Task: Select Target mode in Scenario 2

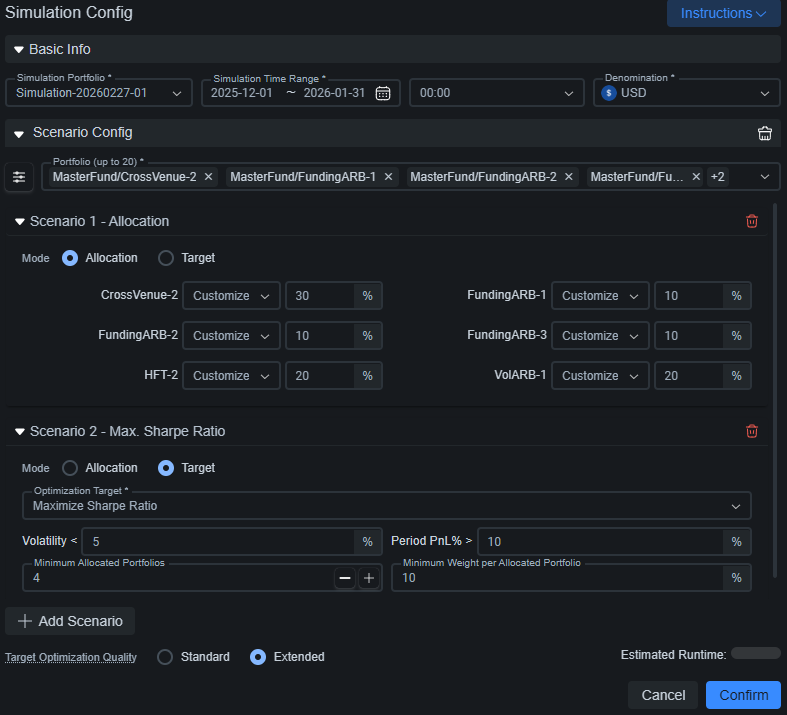Action: point(166,468)
